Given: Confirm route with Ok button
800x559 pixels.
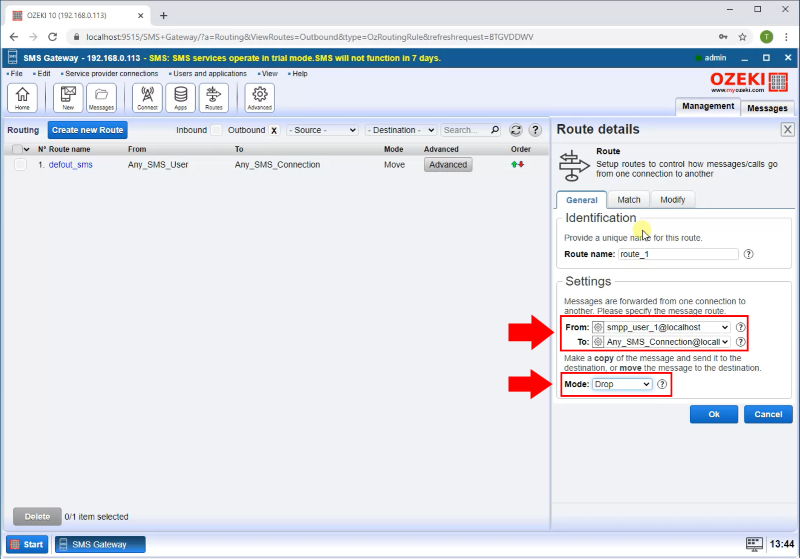Looking at the screenshot, I should (713, 414).
